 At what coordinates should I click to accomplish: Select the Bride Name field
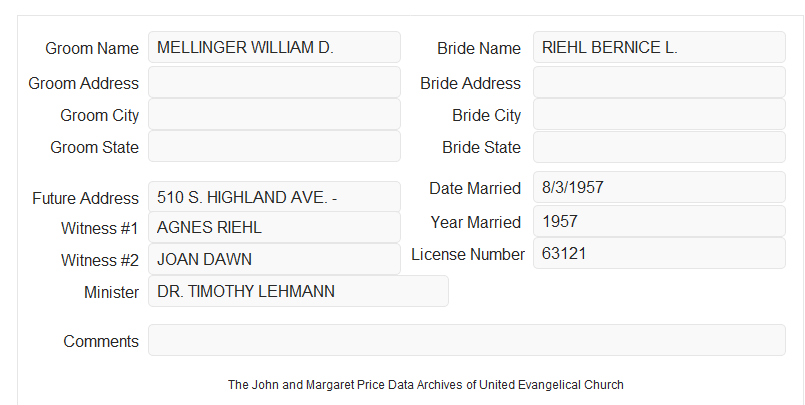tap(659, 47)
